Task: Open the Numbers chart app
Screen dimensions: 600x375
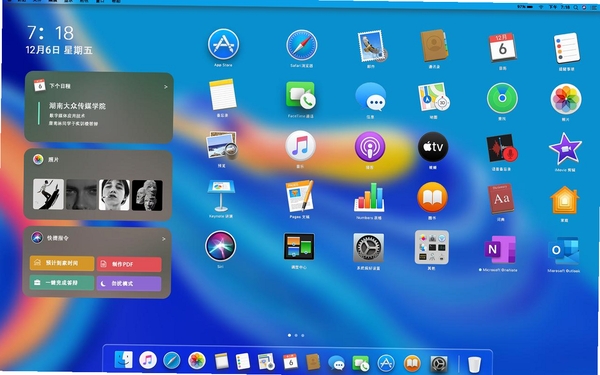Action: click(x=369, y=197)
